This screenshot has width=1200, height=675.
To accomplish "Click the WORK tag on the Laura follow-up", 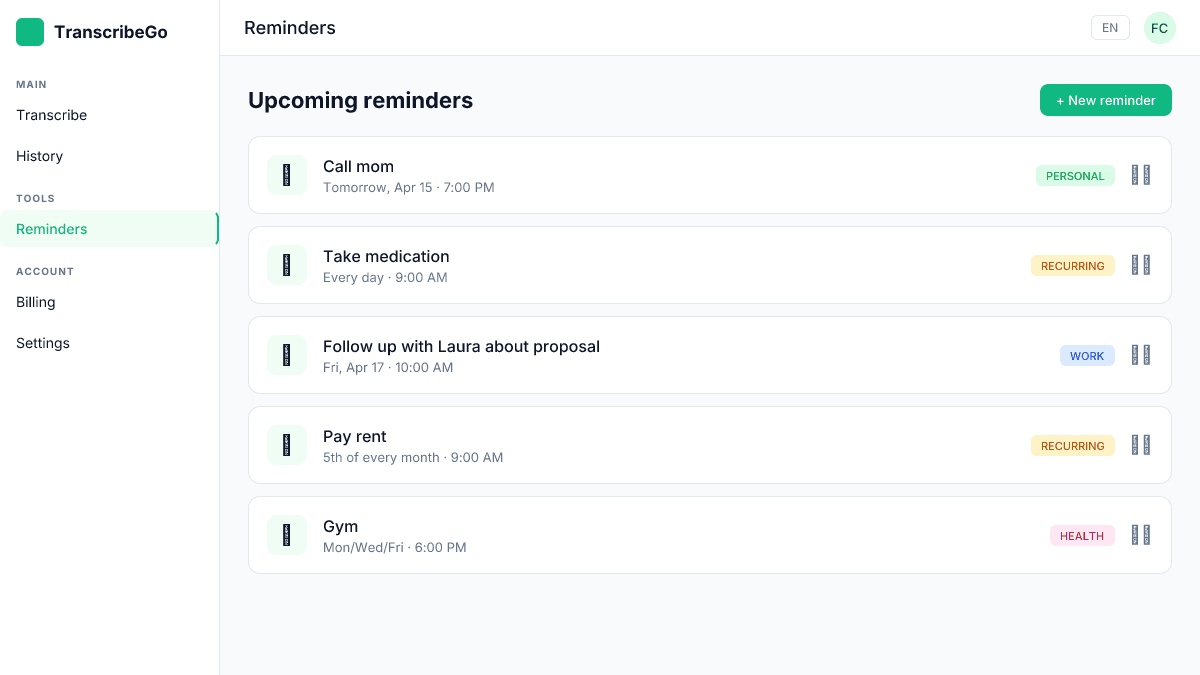I will coord(1087,355).
